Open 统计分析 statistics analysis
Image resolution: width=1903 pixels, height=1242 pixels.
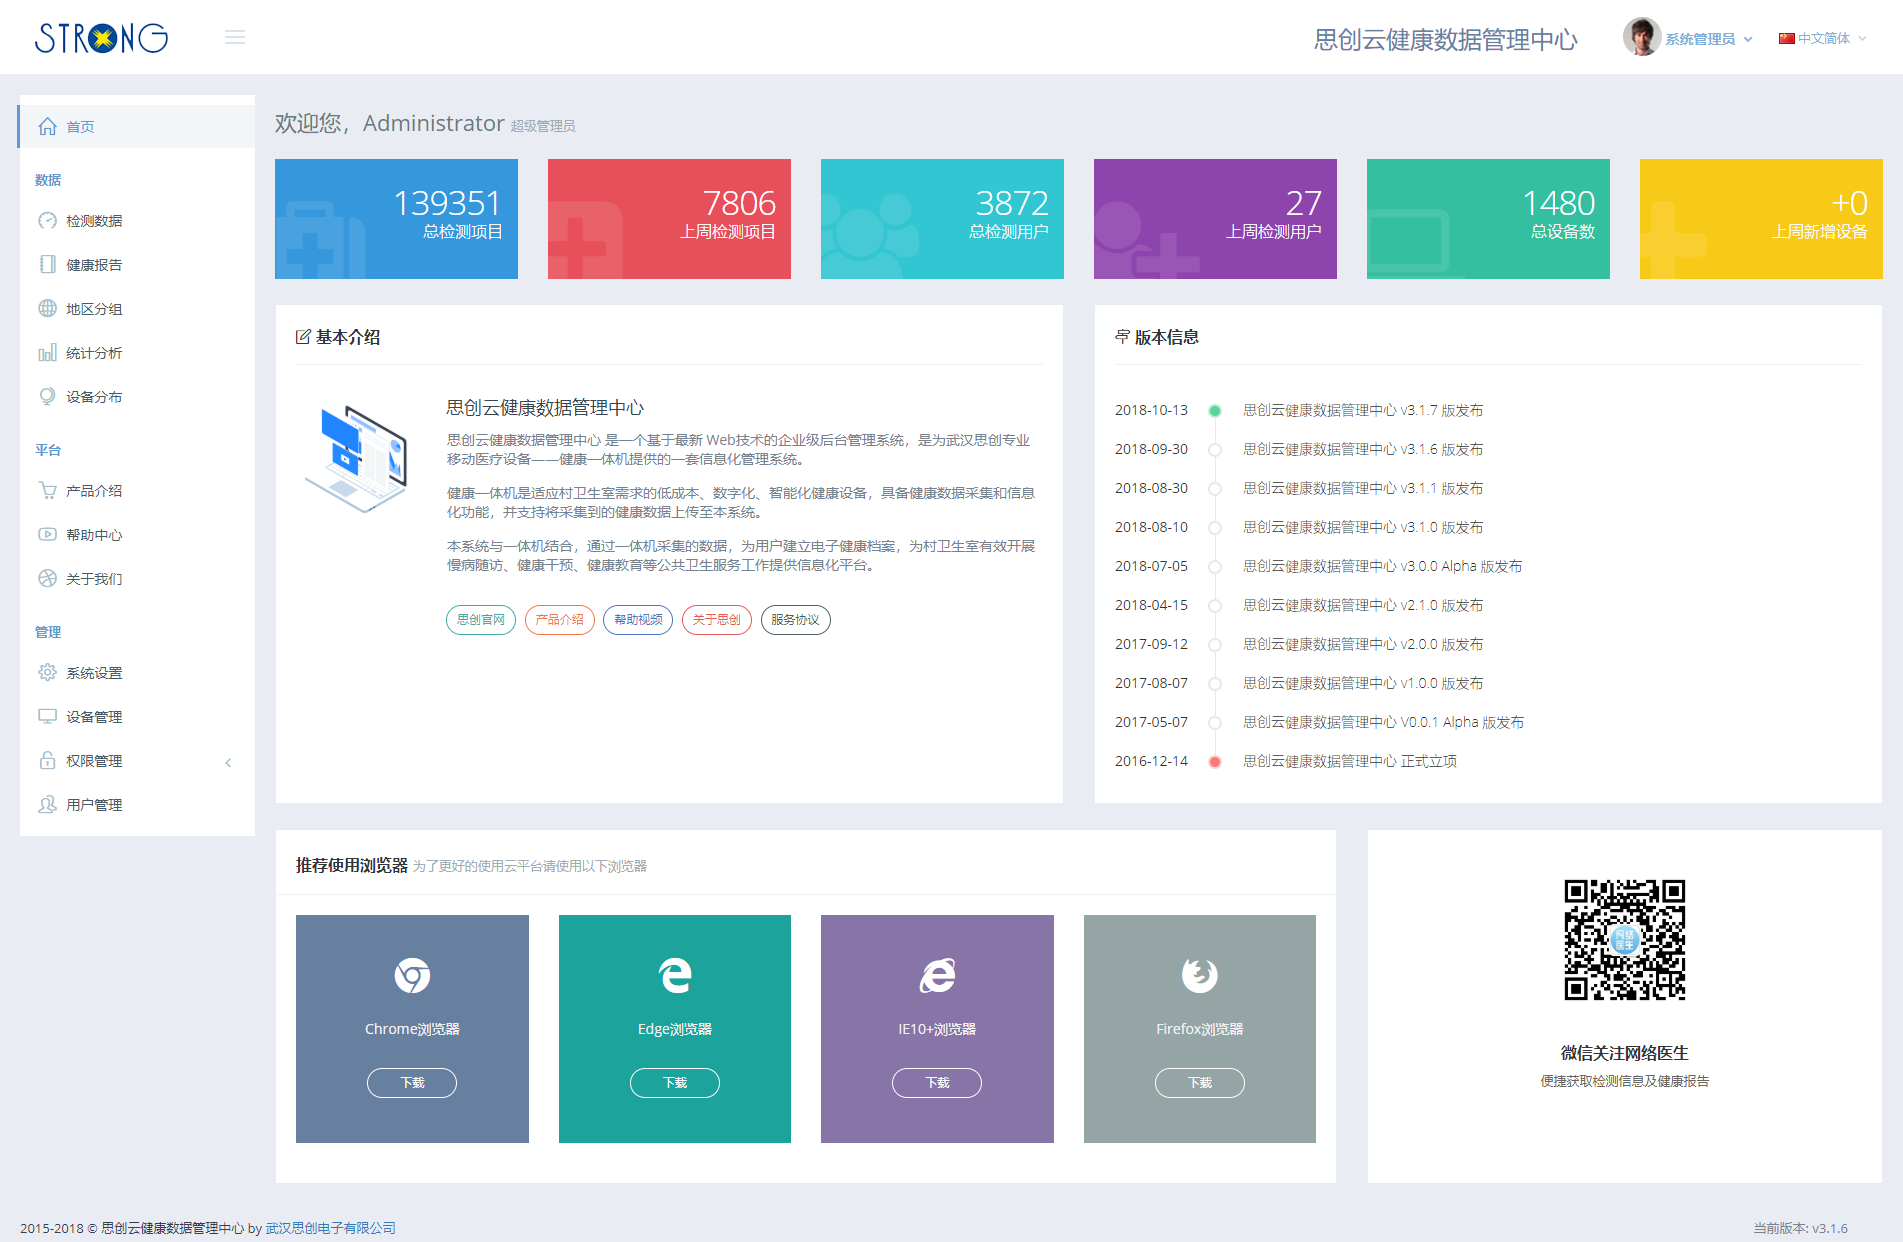[x=96, y=352]
